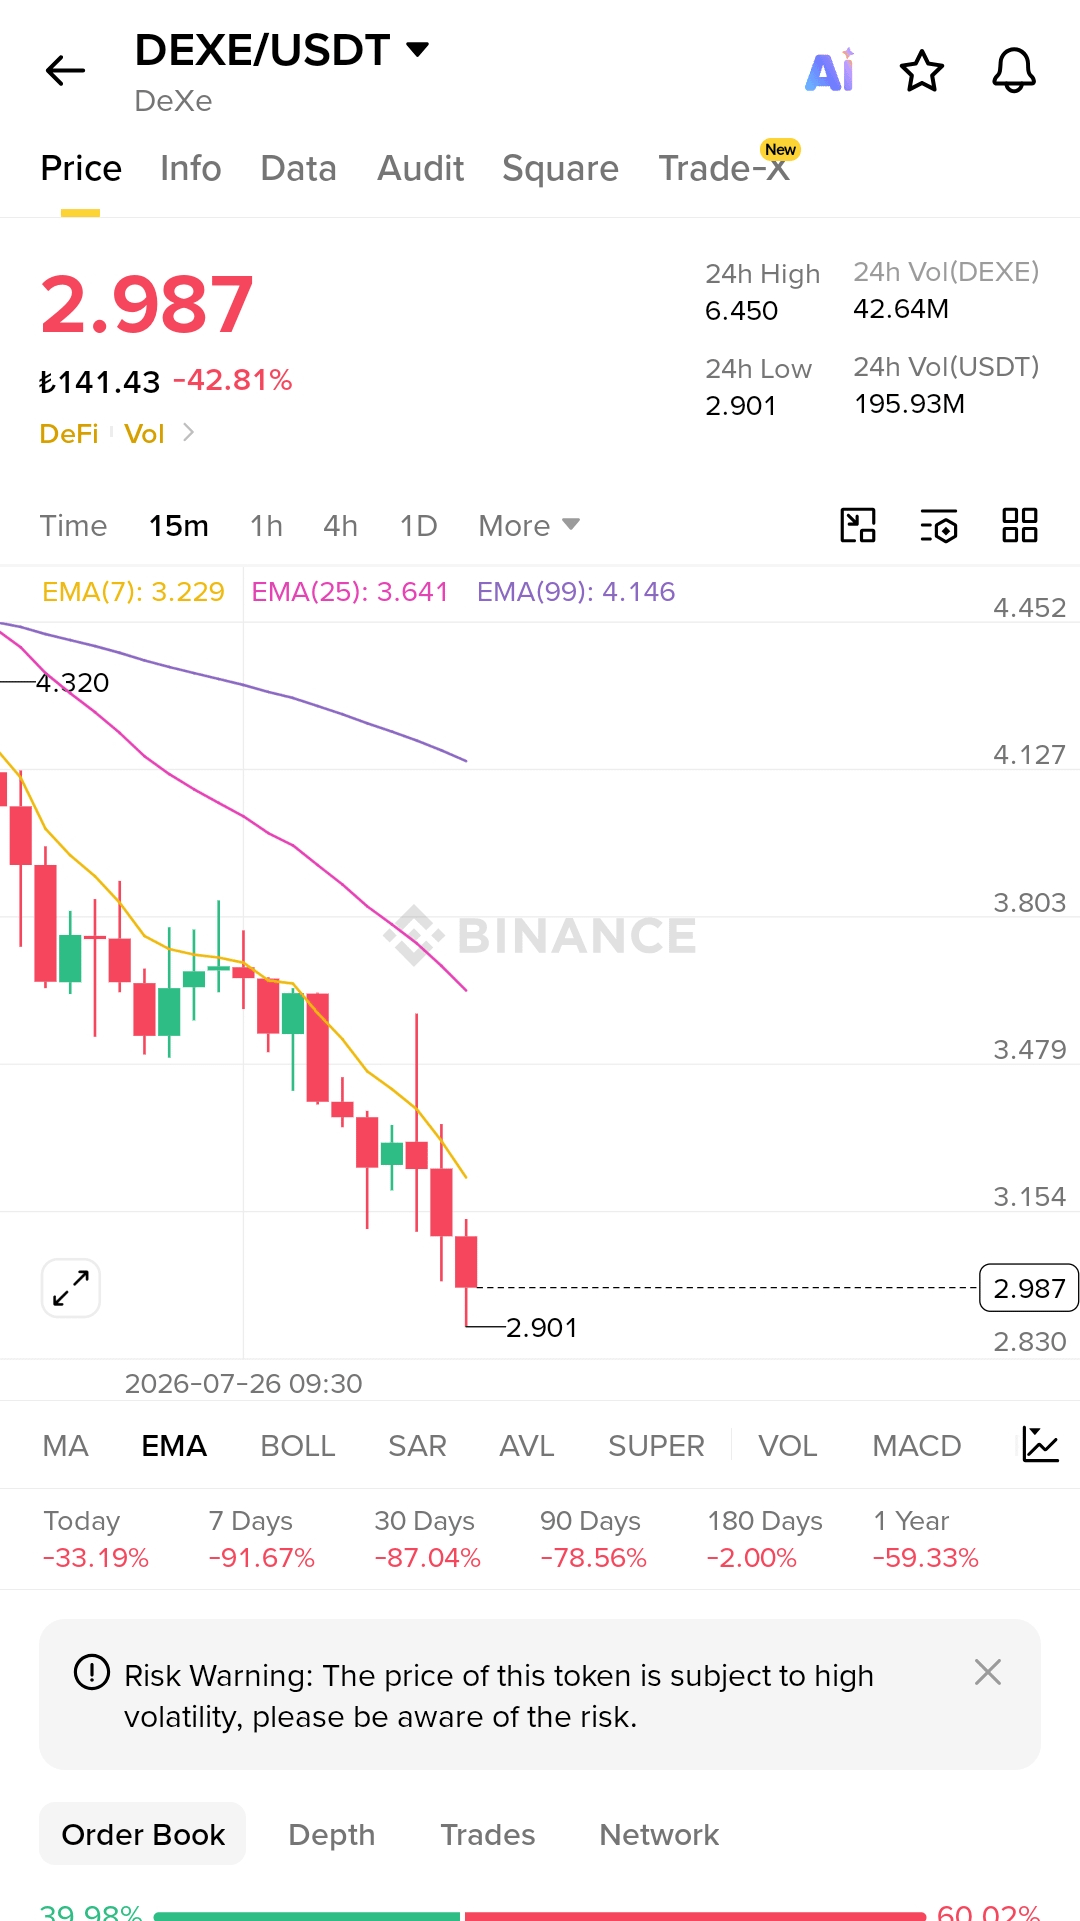The image size is (1080, 1921).
Task: Add DEXE/USDT to favorites with star
Action: [x=922, y=70]
